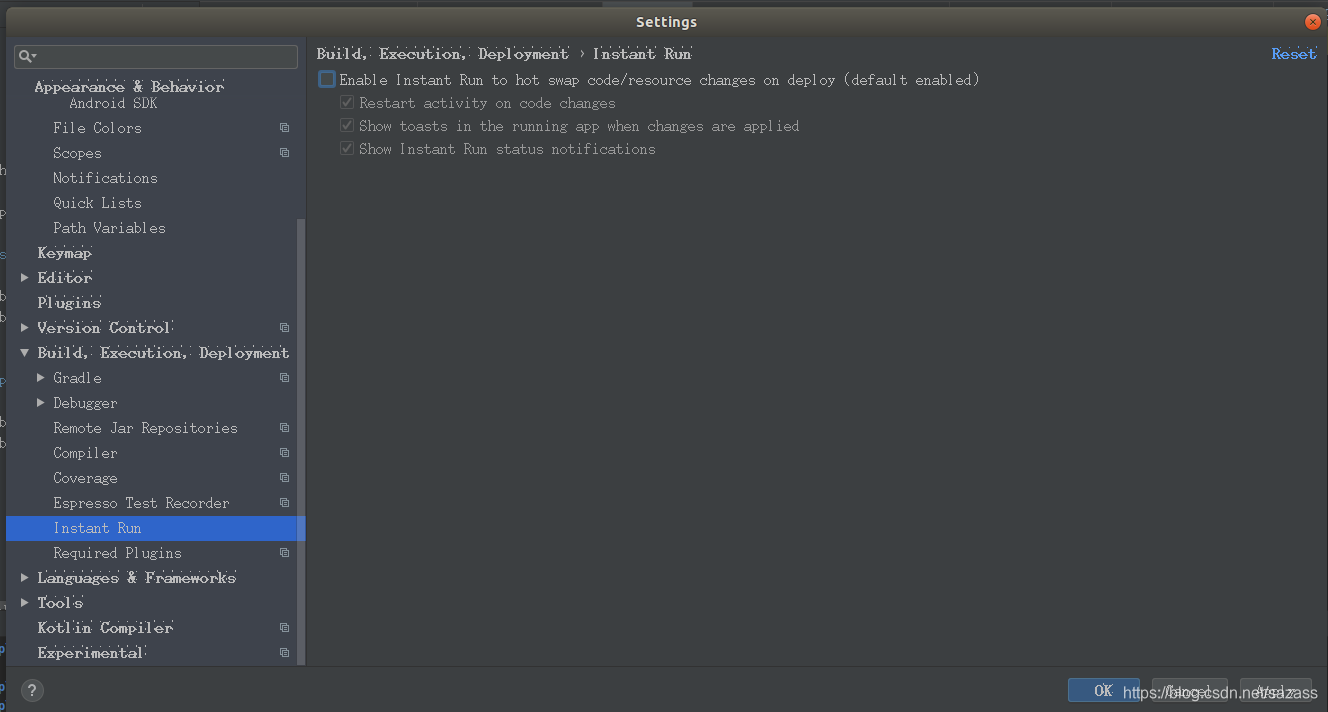
Task: Click the project icon beside Coverage
Action: [x=284, y=477]
